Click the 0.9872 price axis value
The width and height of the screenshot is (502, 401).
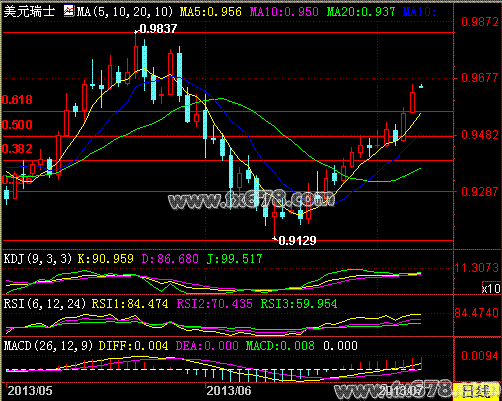480,22
